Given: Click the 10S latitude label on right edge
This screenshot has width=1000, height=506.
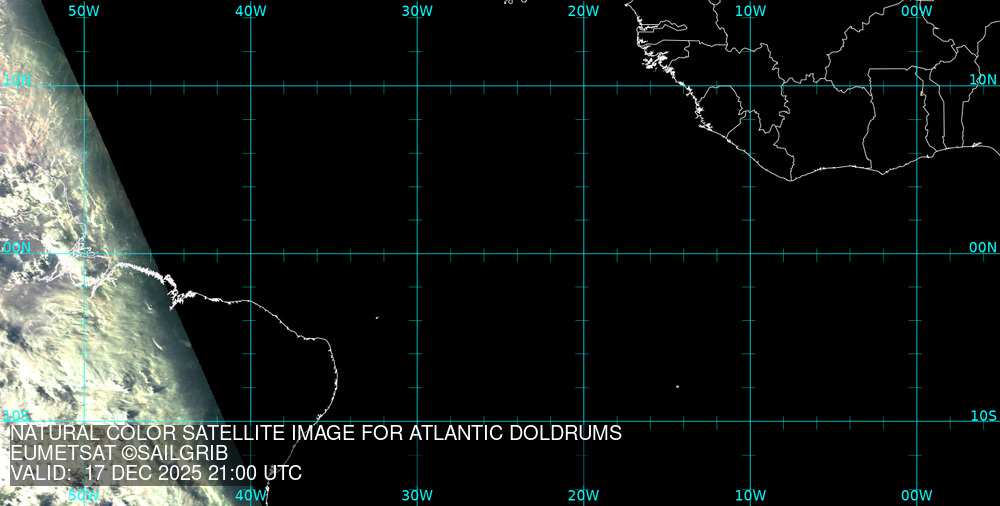Looking at the screenshot, I should coord(984,415).
